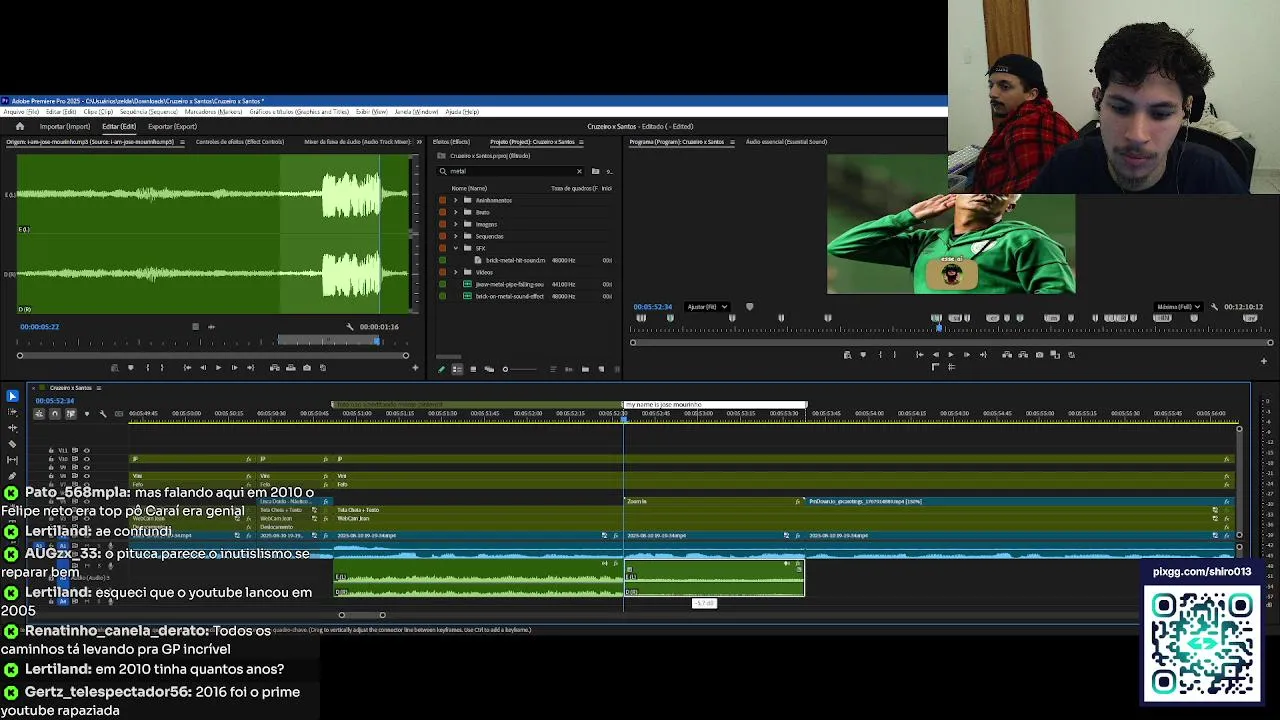This screenshot has height=720, width=1280.
Task: Select the Track Select Forward tool
Action: coord(12,412)
